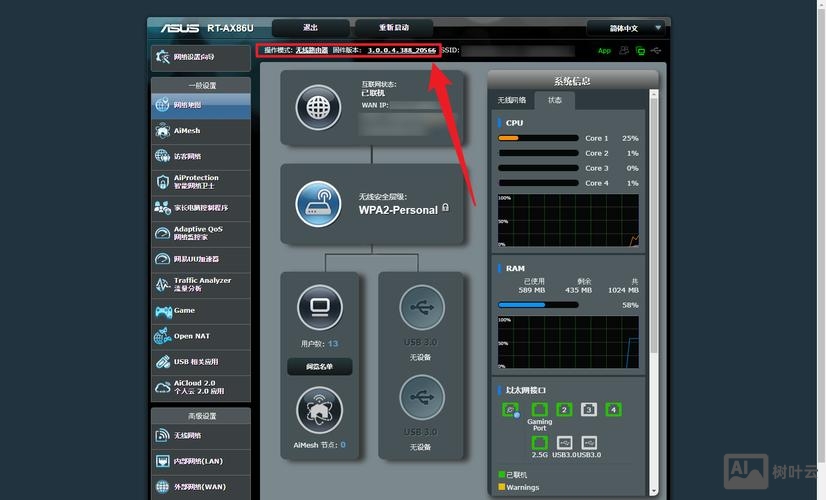Click the Internet status globe icon

[319, 105]
